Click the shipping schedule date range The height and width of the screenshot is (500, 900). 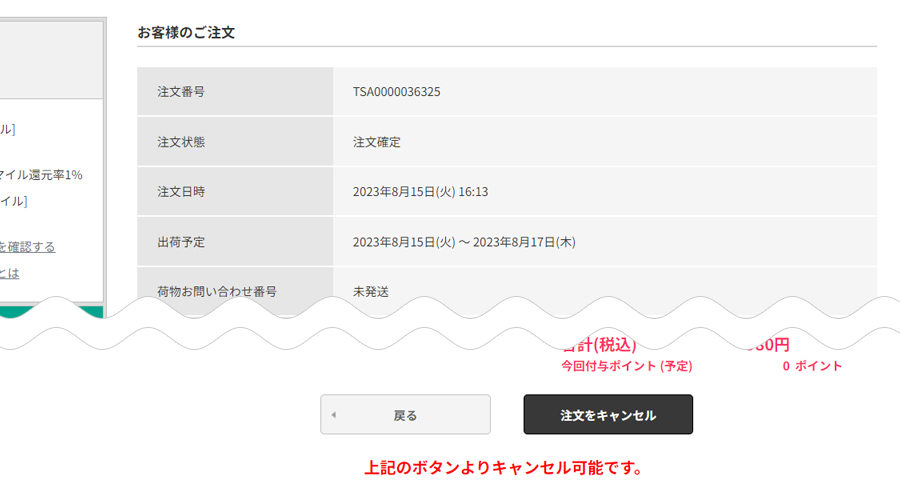464,242
